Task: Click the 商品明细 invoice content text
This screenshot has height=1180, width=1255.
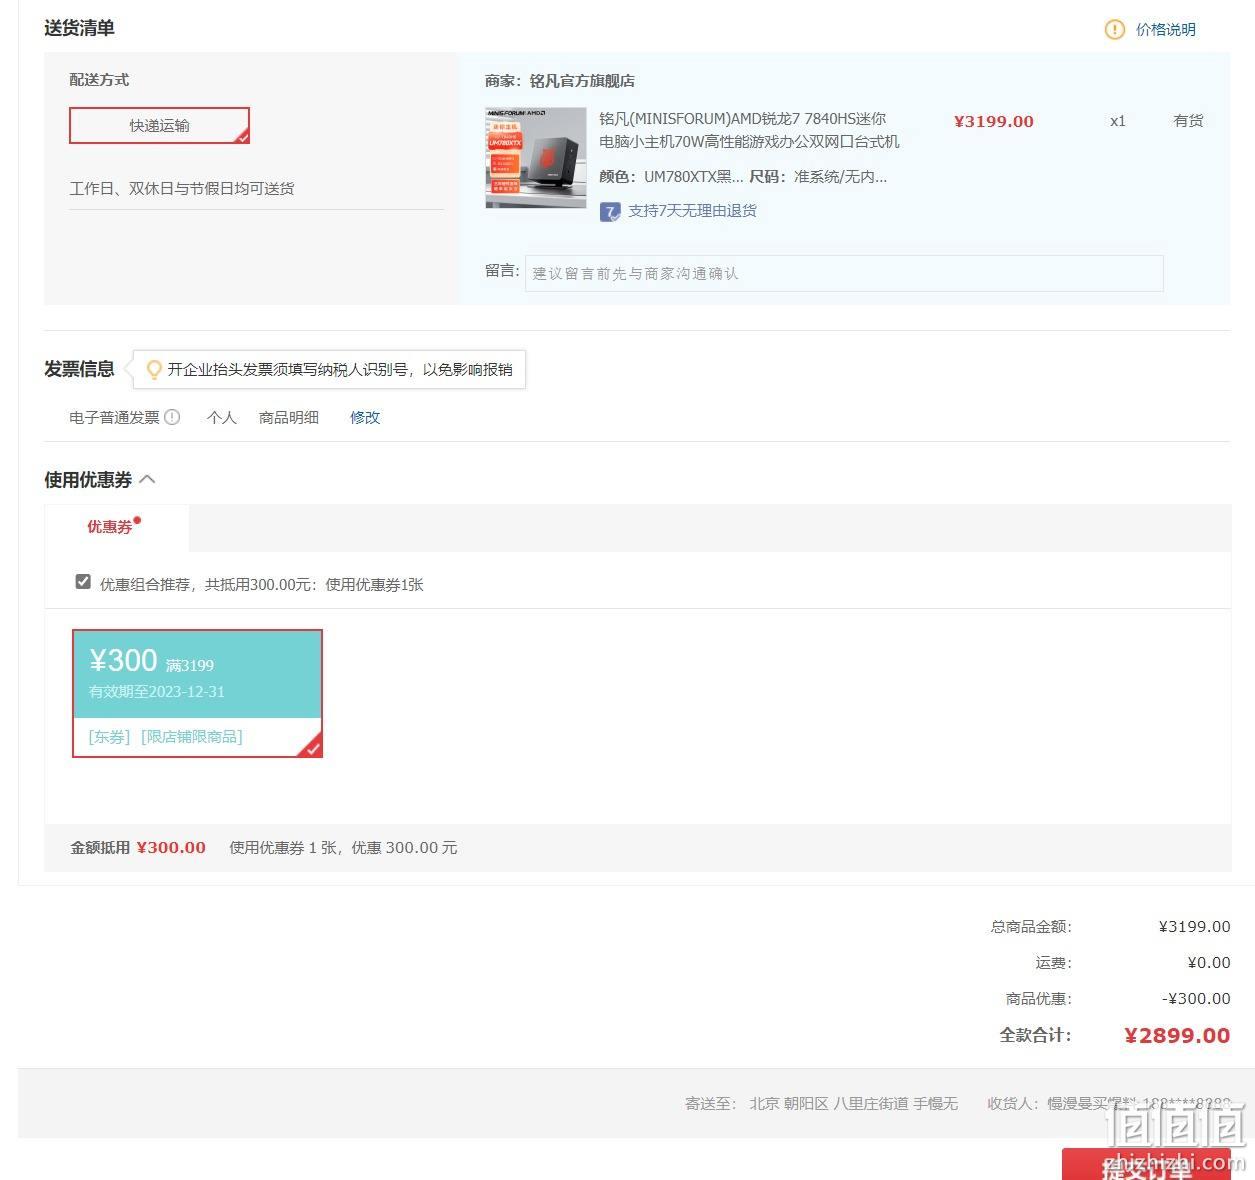Action: pyautogui.click(x=289, y=417)
